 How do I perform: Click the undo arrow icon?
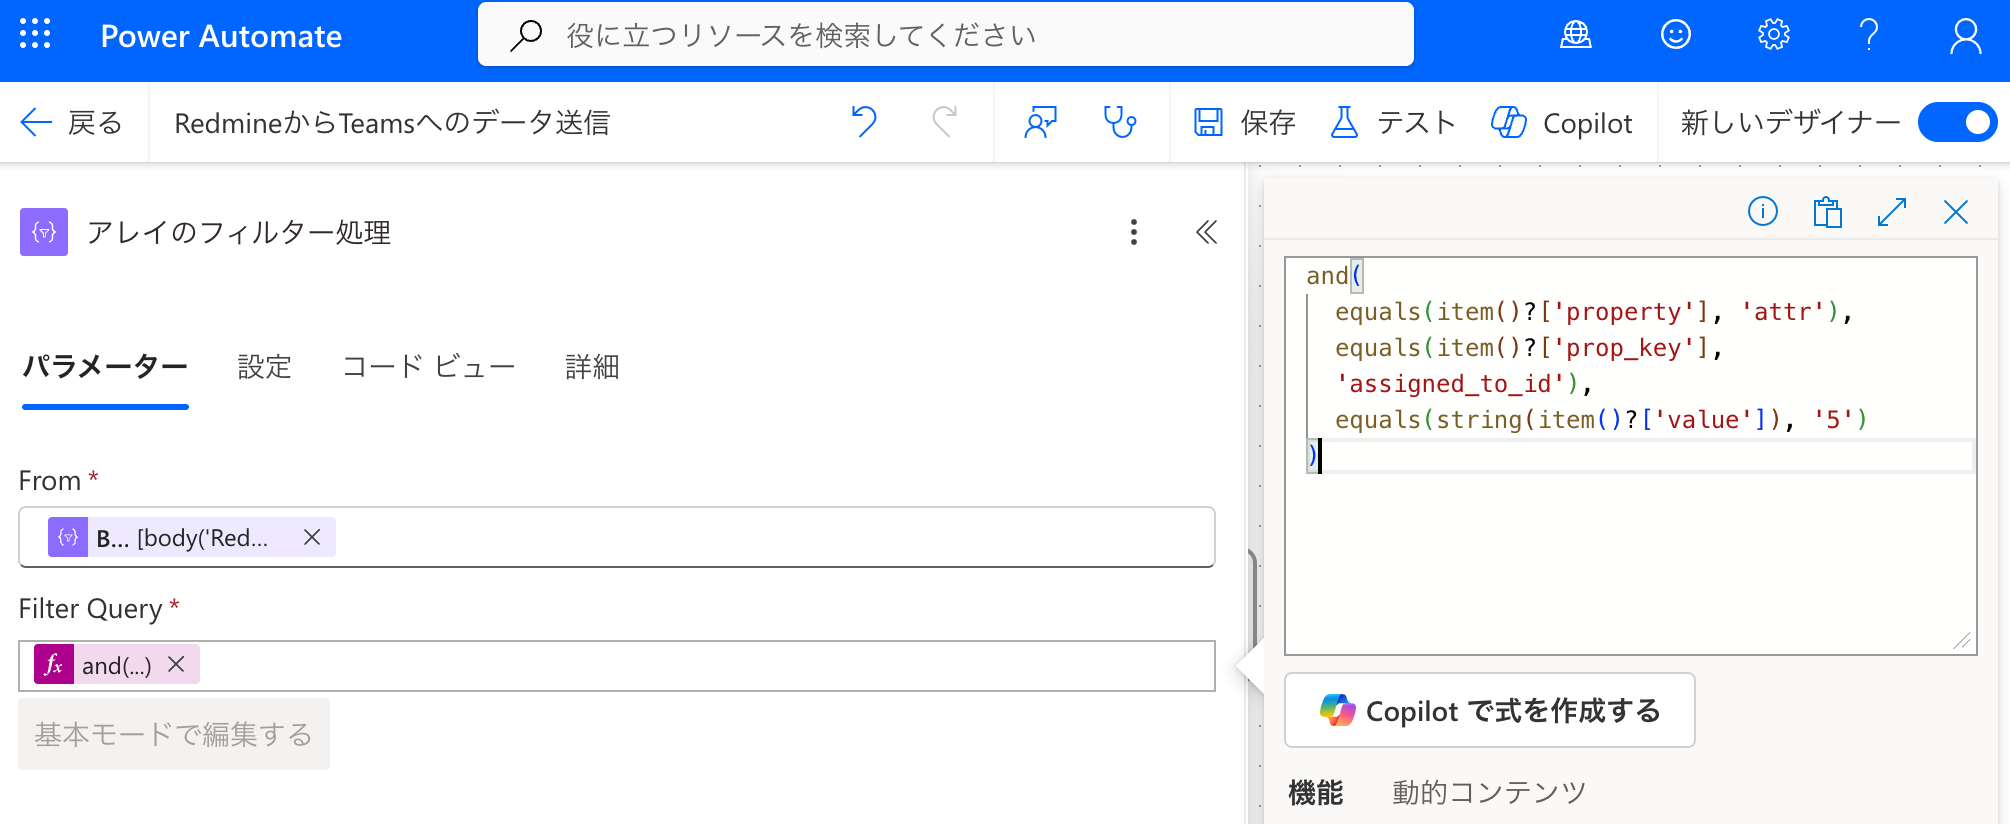click(864, 122)
